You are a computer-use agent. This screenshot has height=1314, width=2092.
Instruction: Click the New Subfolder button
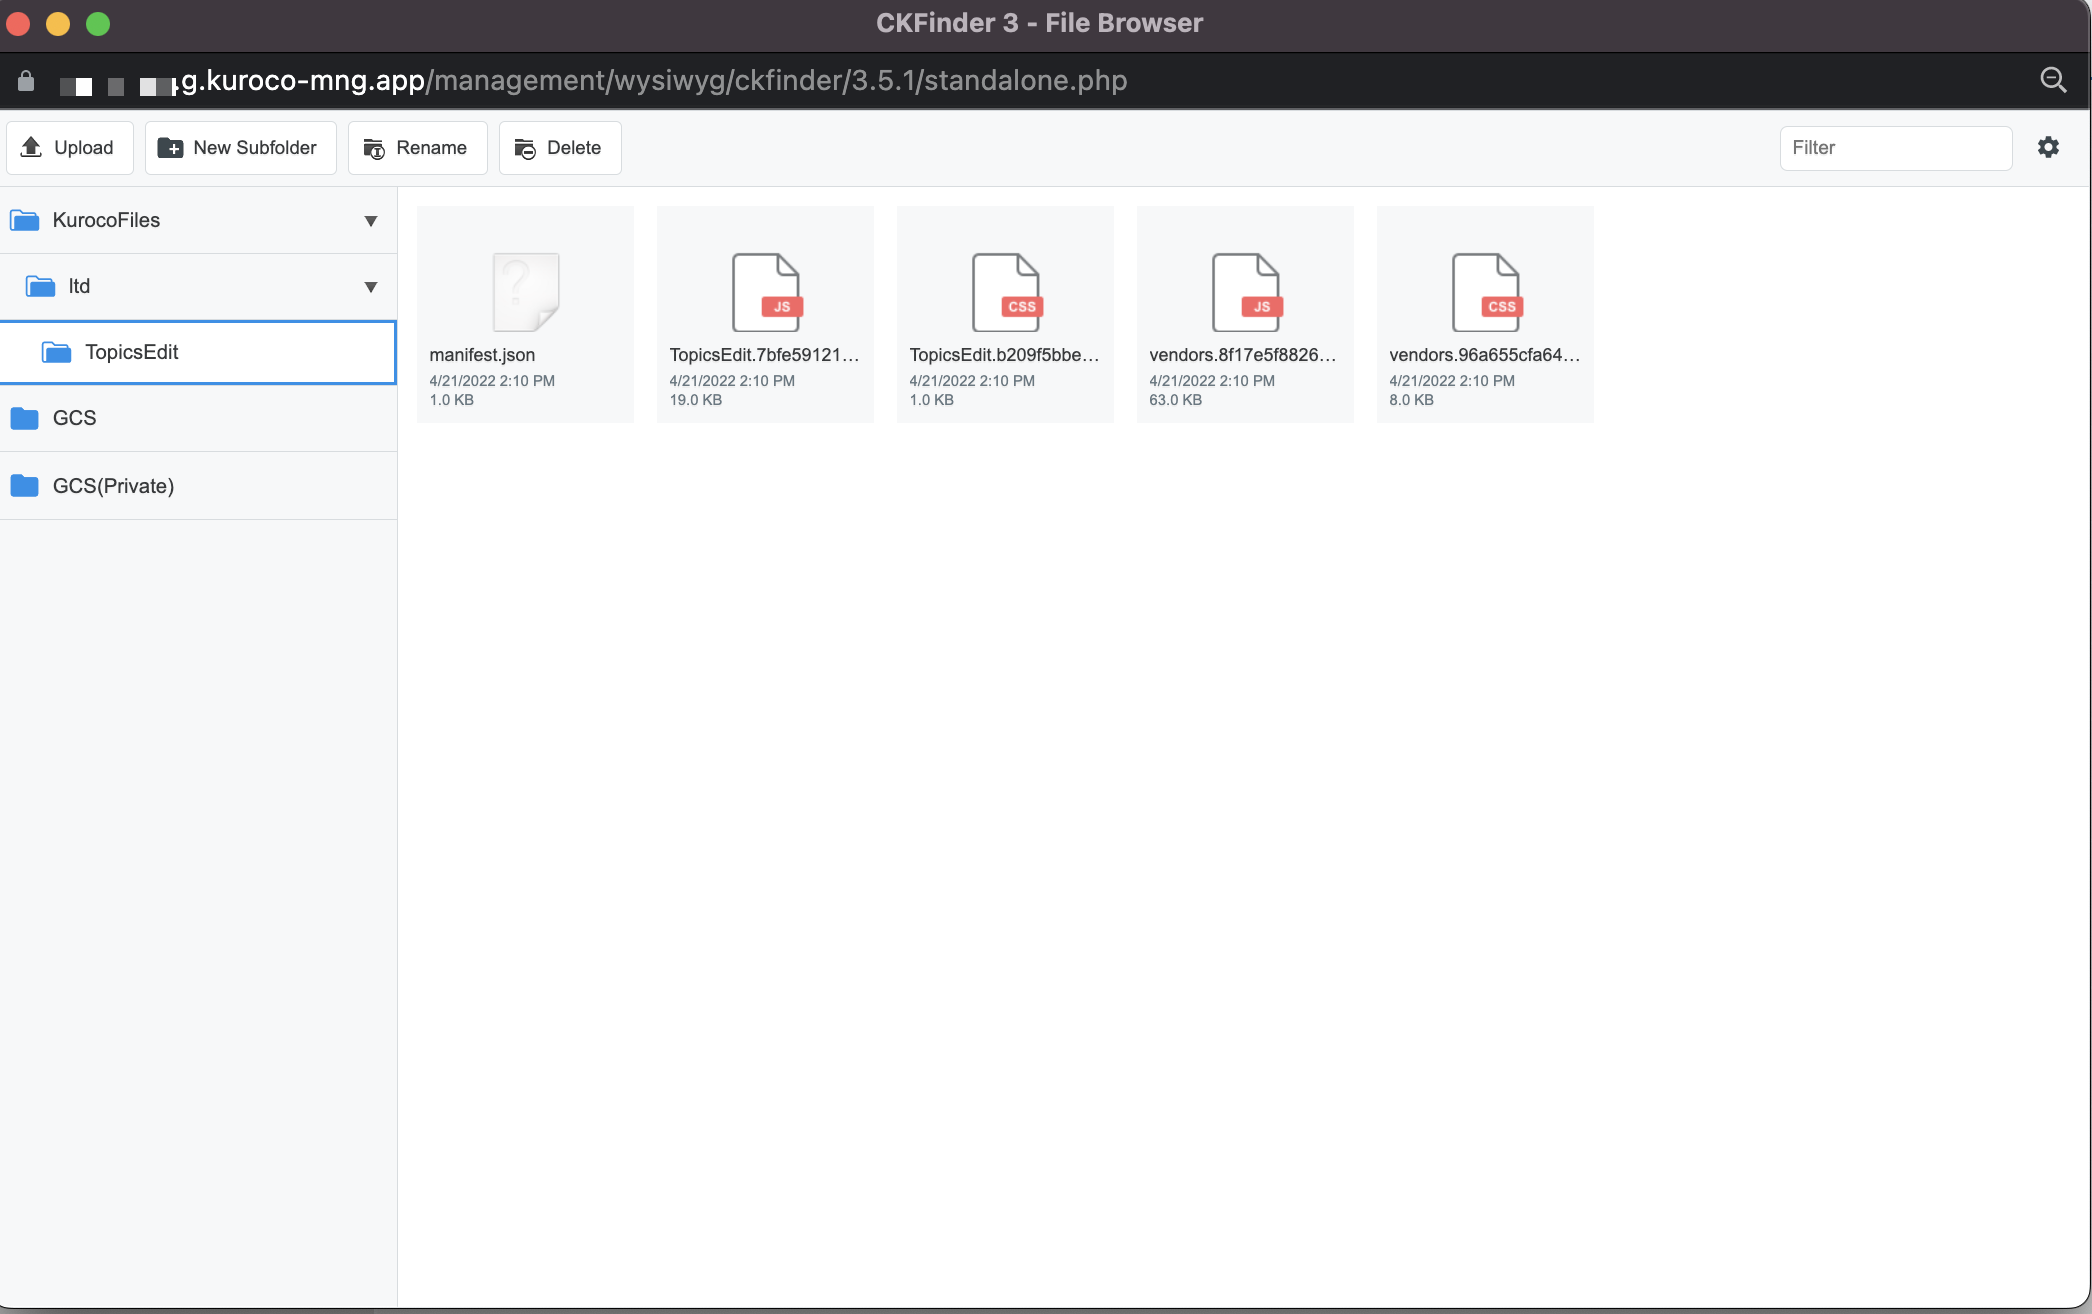click(240, 147)
